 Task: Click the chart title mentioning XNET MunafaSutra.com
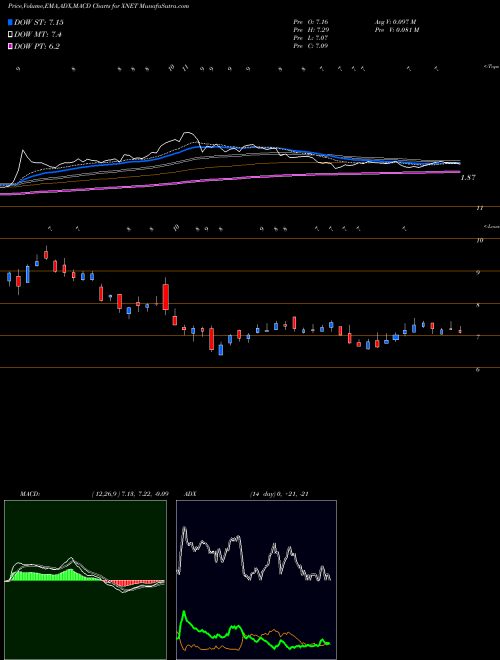[99, 6]
